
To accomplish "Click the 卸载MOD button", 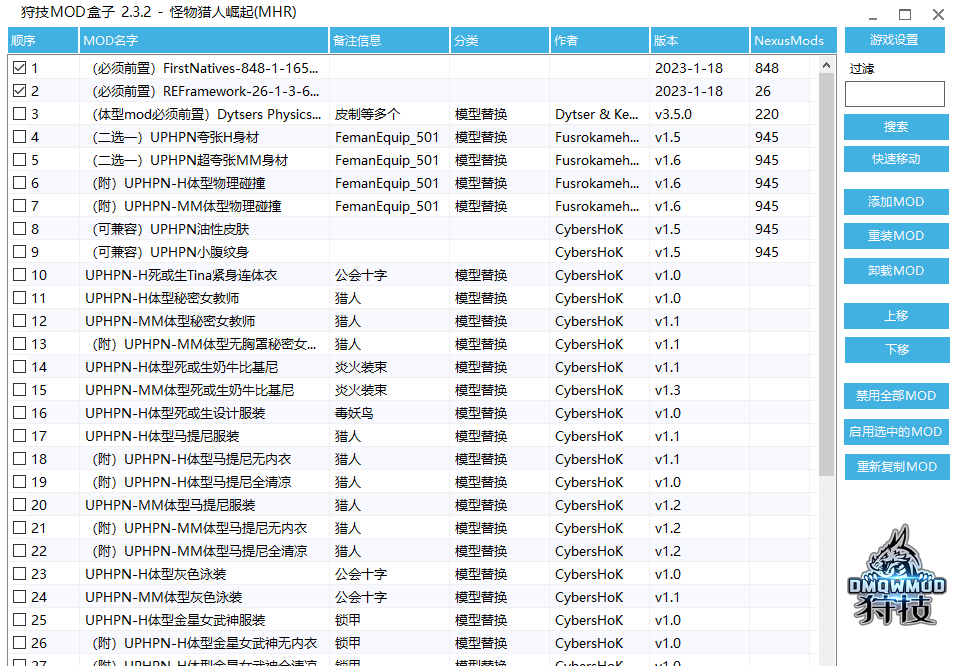I will (x=896, y=271).
